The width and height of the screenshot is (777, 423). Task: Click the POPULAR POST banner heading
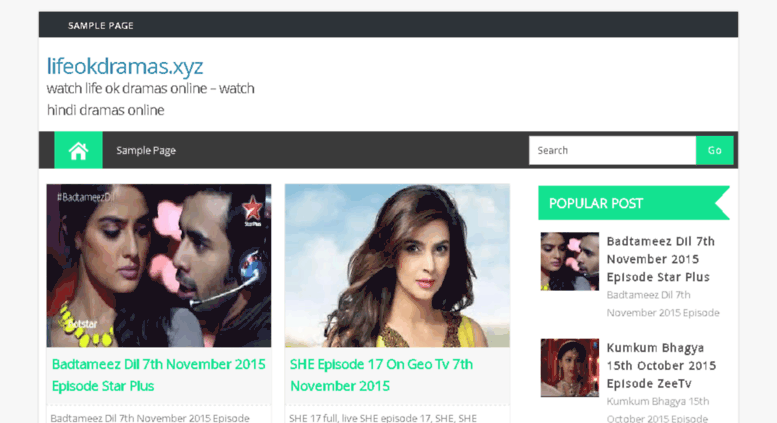(x=634, y=203)
